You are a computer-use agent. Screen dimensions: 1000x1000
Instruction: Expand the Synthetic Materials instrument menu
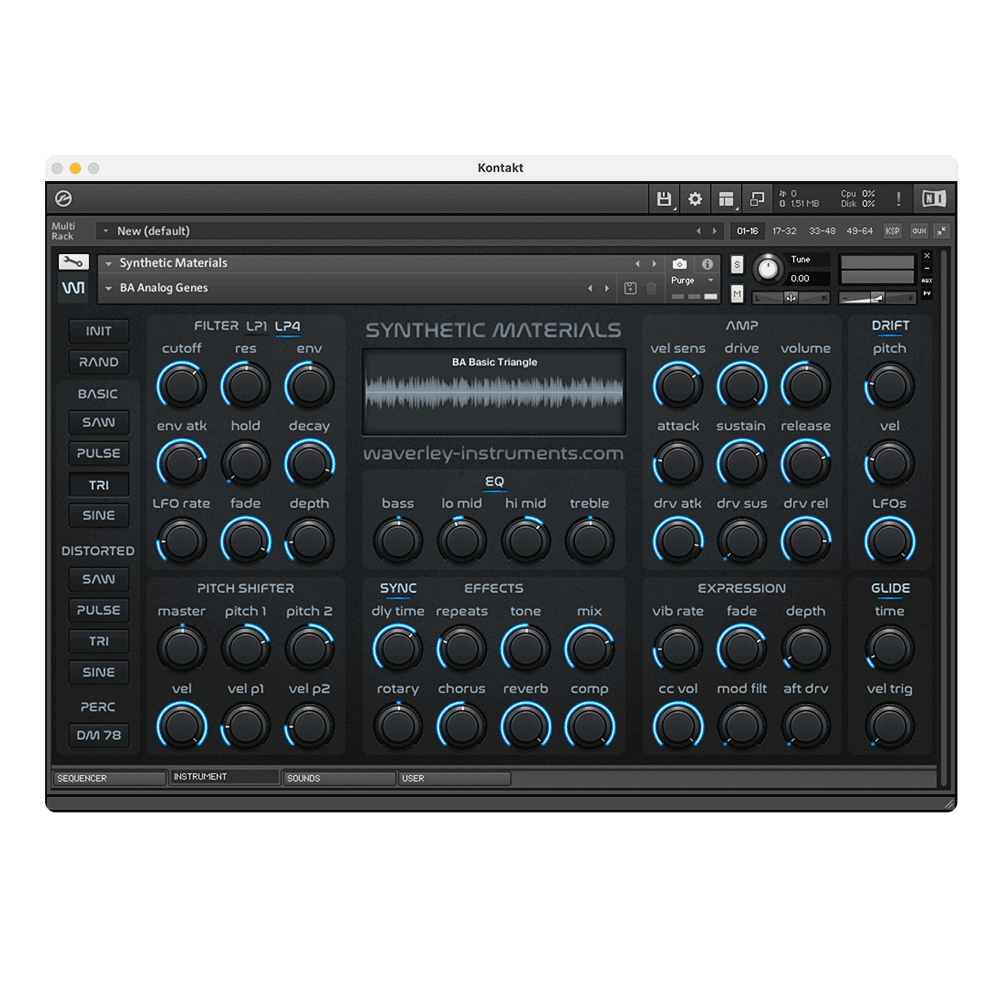click(109, 263)
